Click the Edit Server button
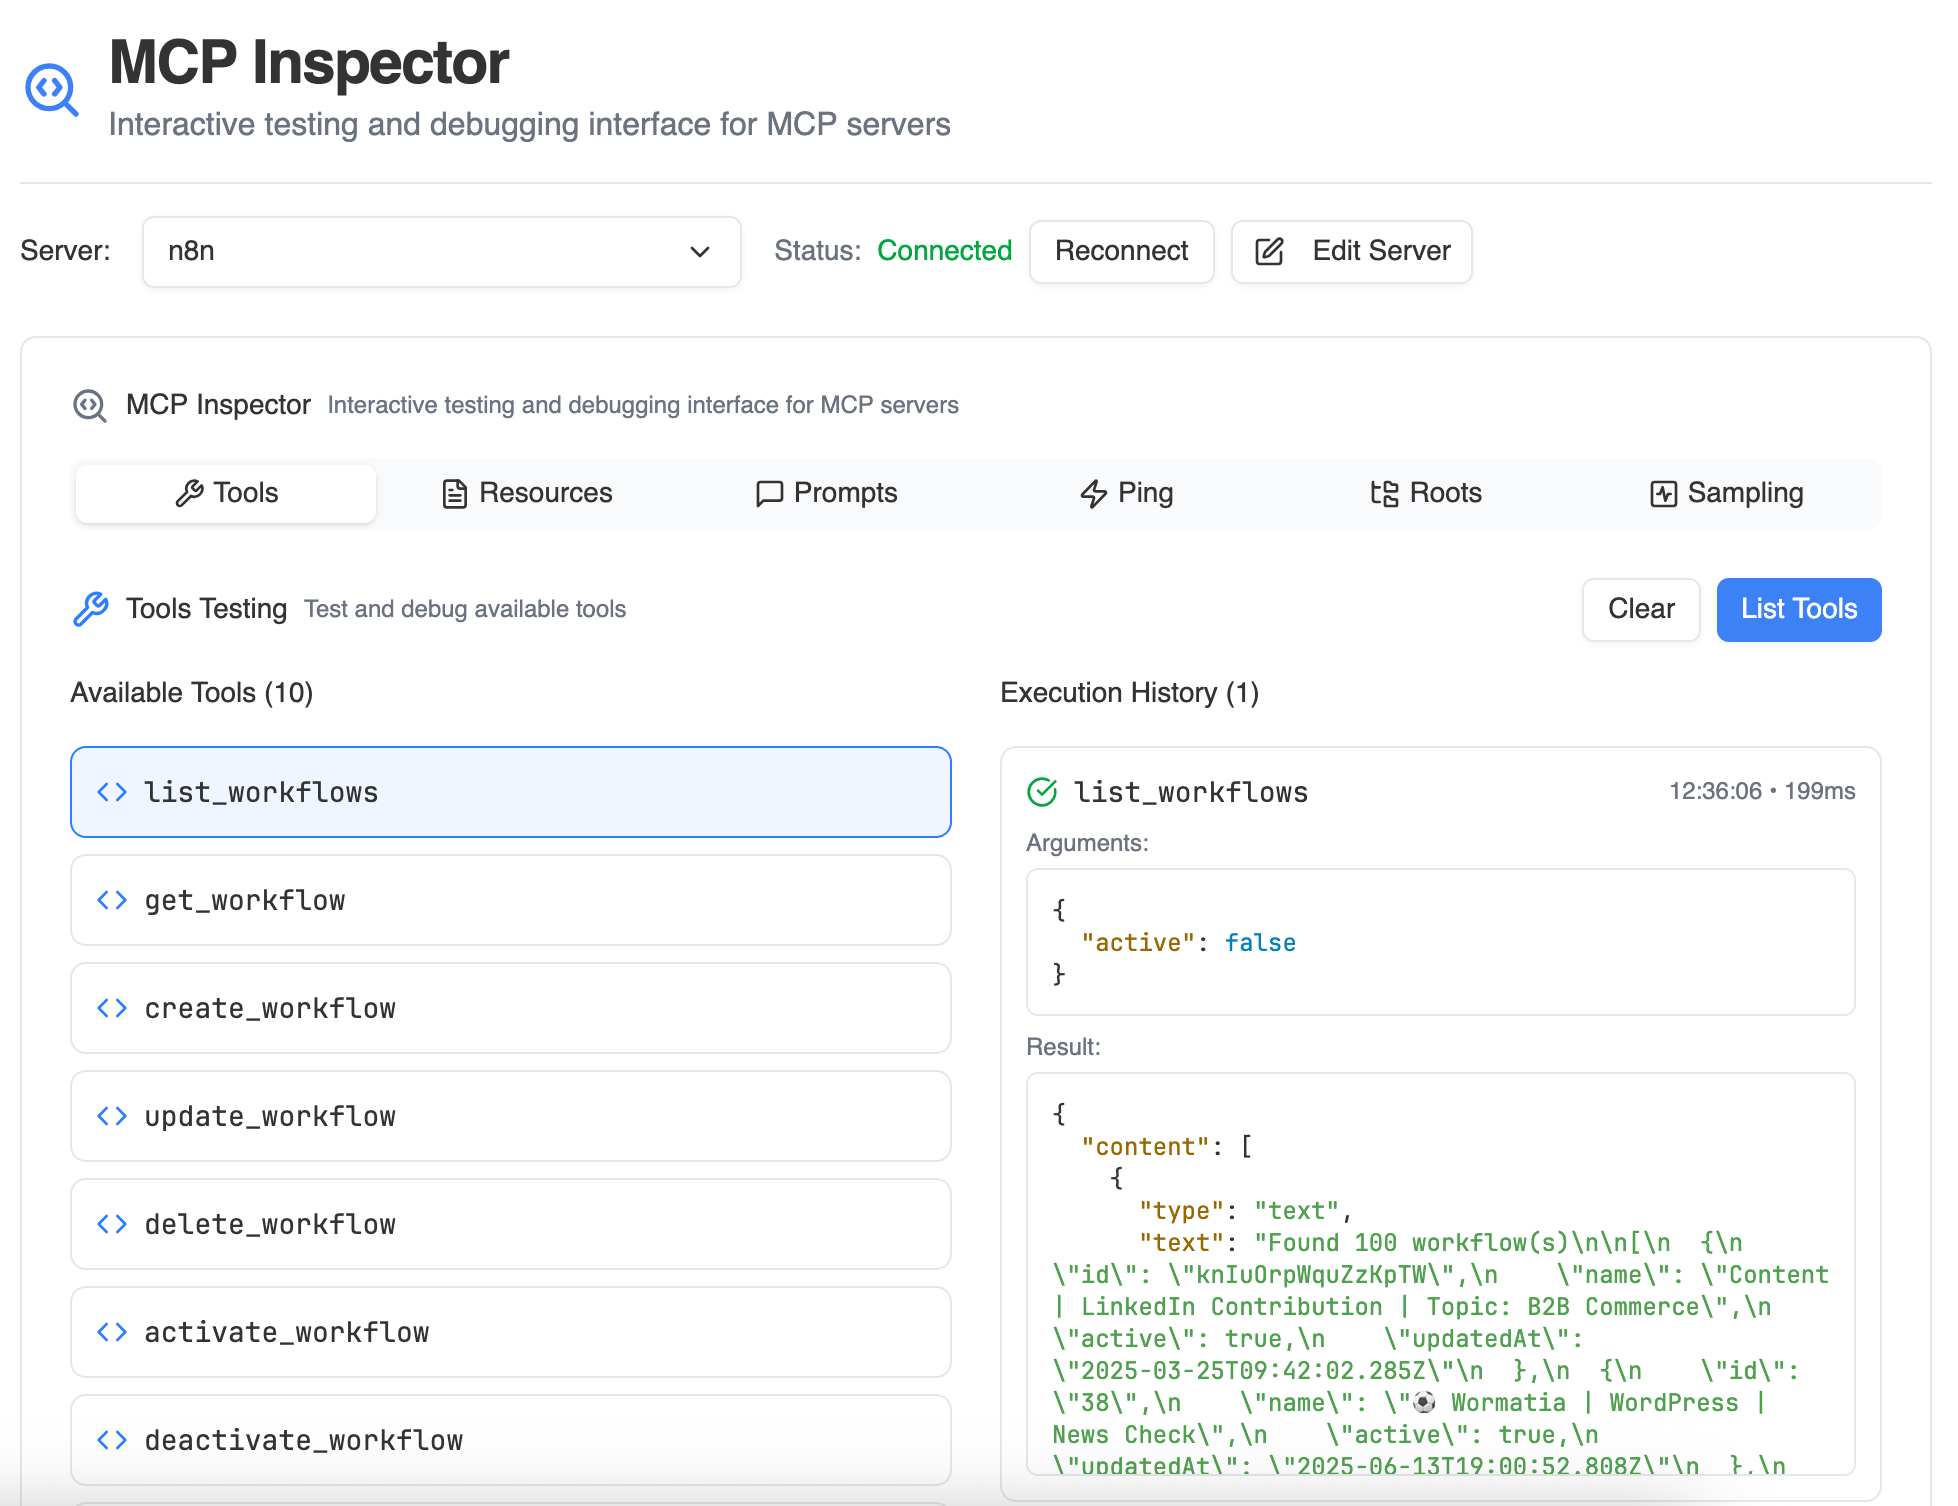Screen dimensions: 1958x1506 pos(1351,251)
